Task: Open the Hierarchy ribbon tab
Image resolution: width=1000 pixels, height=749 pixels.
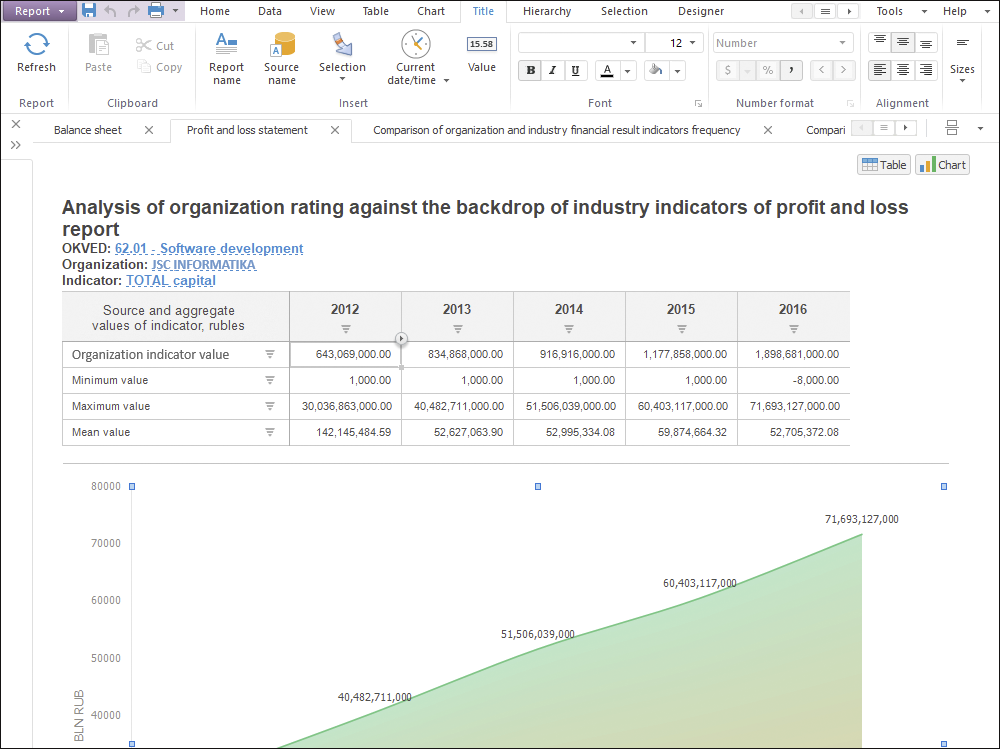Action: click(547, 11)
